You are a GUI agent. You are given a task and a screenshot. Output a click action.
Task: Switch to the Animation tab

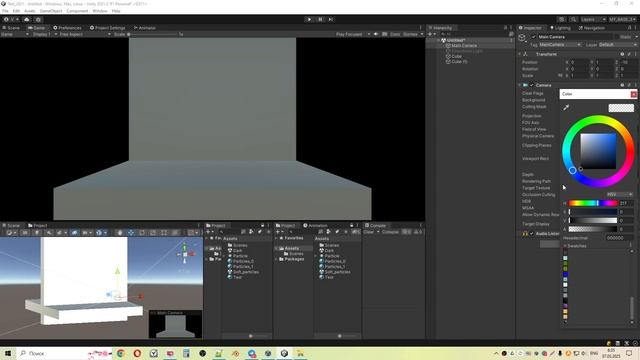tap(315, 225)
